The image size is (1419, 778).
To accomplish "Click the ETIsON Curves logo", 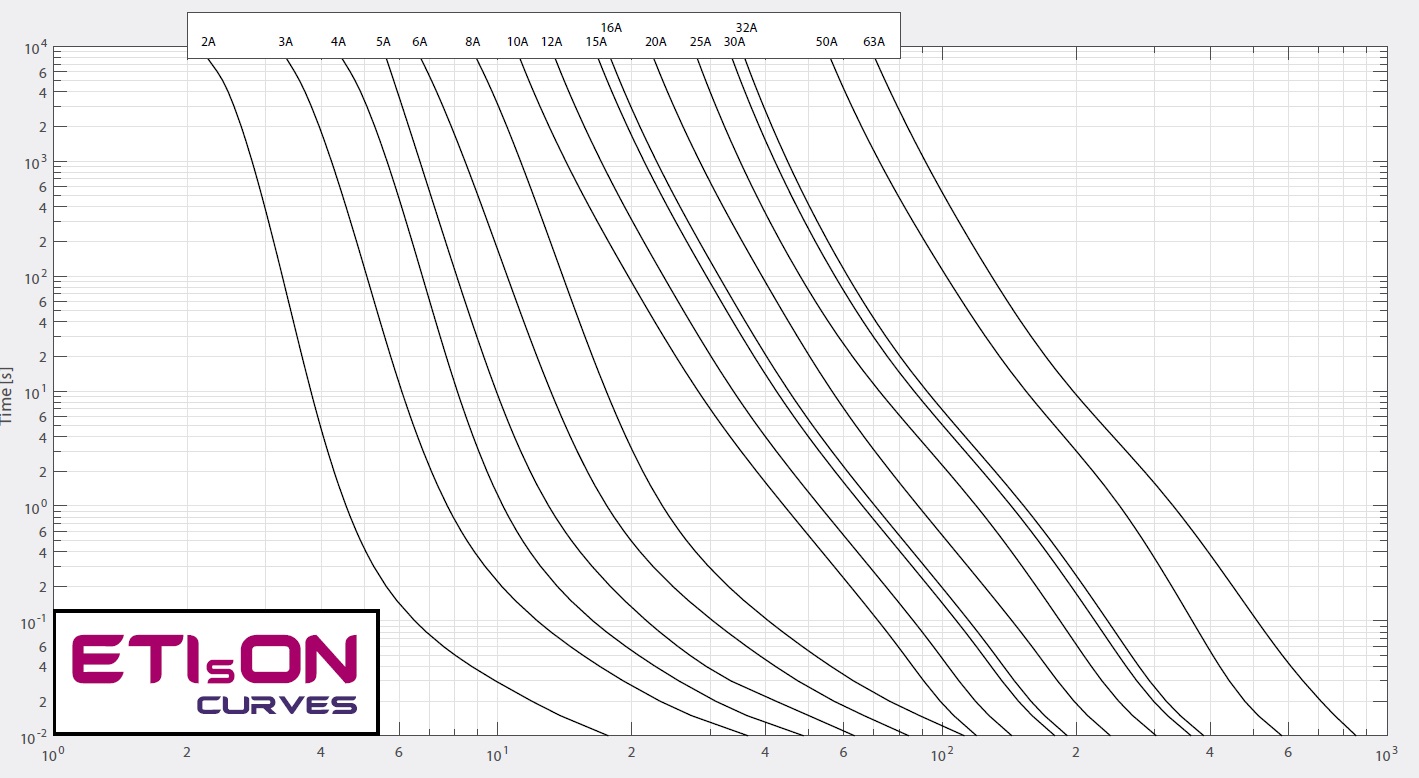I will pyautogui.click(x=216, y=672).
